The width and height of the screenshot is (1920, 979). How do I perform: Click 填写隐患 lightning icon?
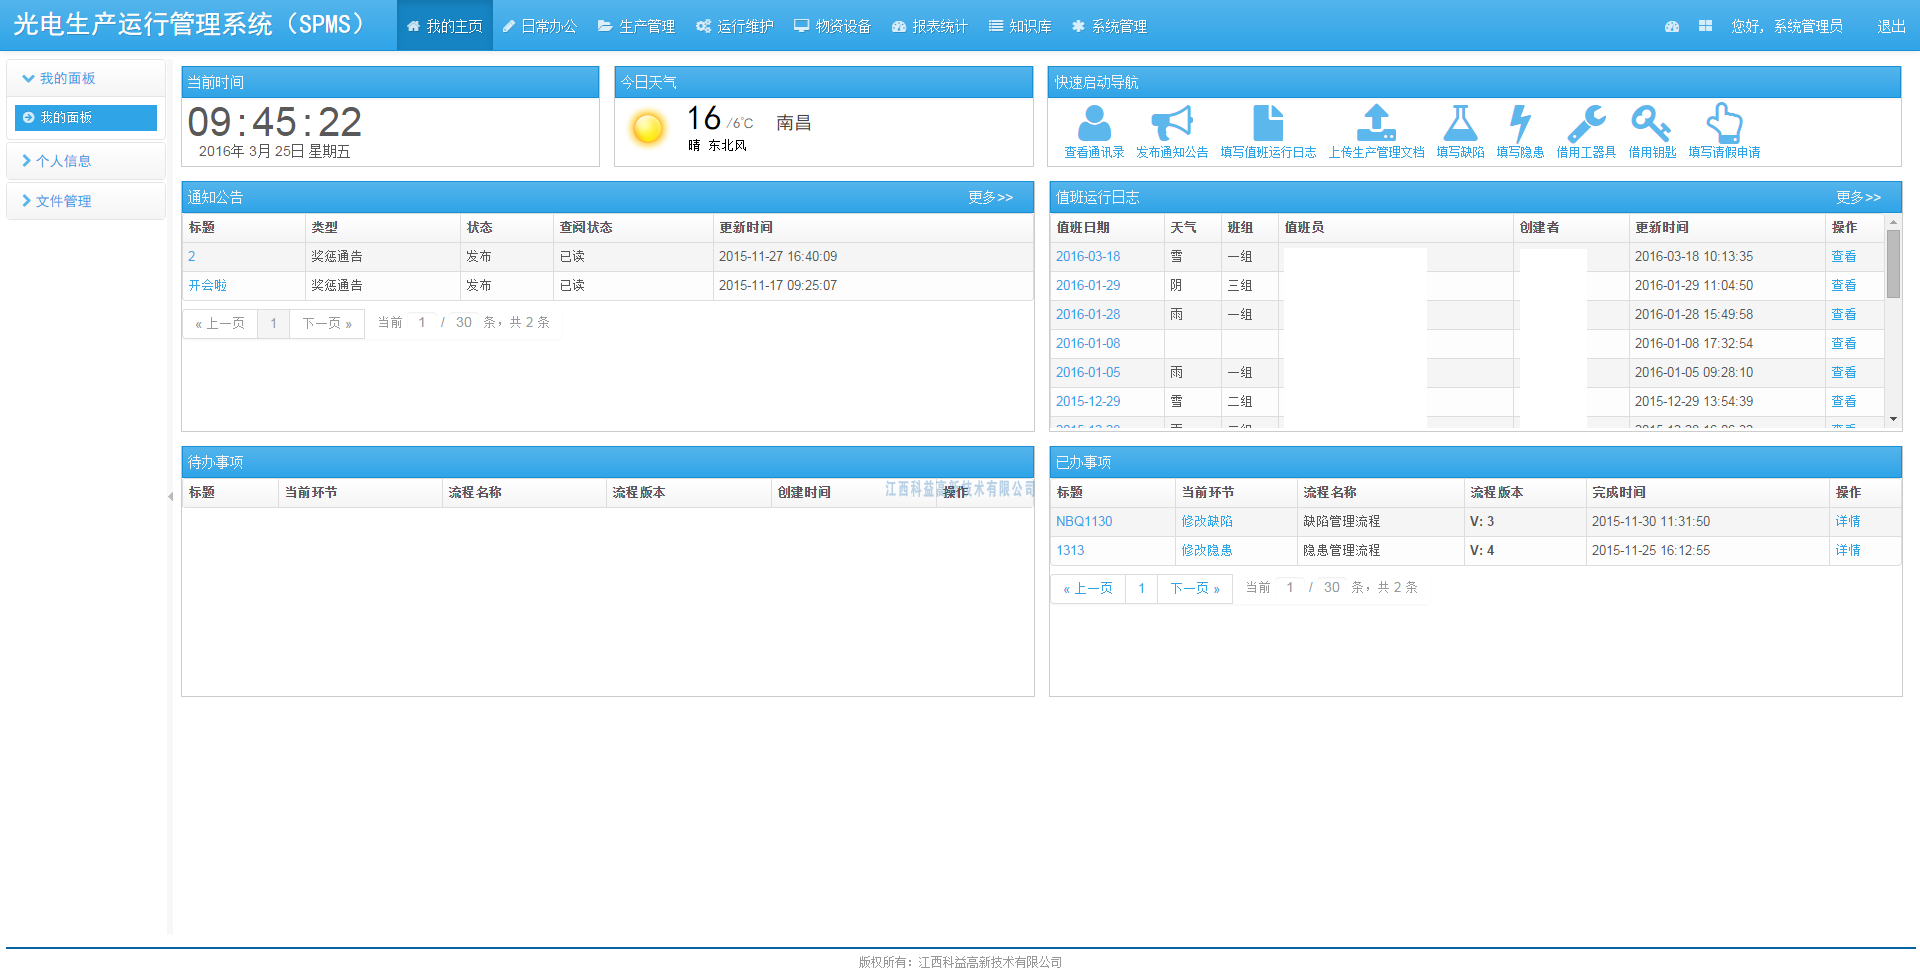(x=1520, y=124)
